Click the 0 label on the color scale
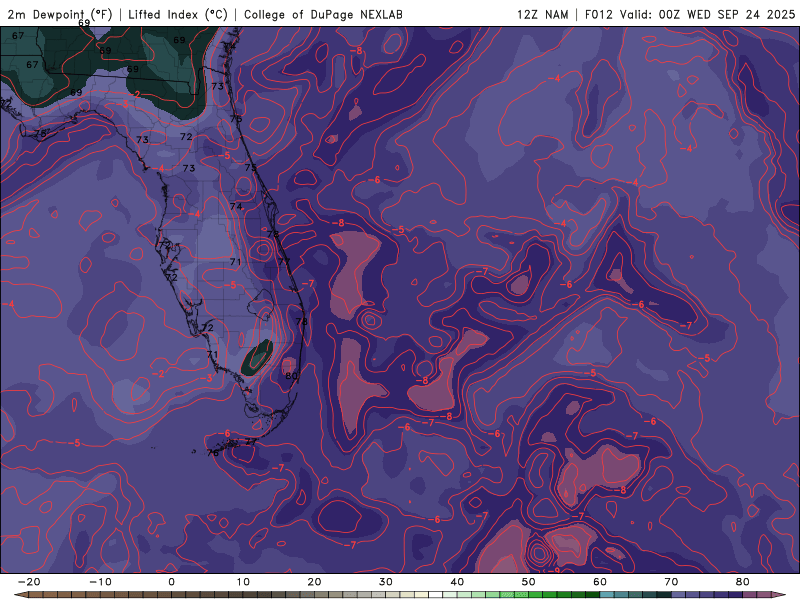This screenshot has height=600, width=800. point(171,582)
